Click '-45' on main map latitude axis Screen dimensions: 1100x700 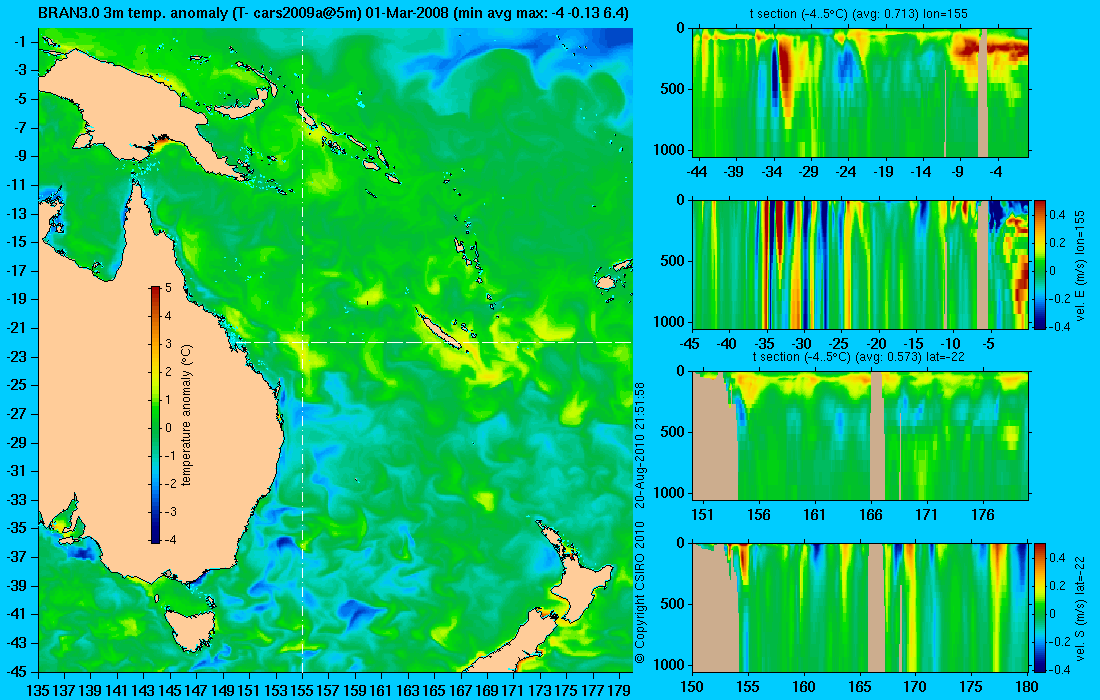click(20, 671)
